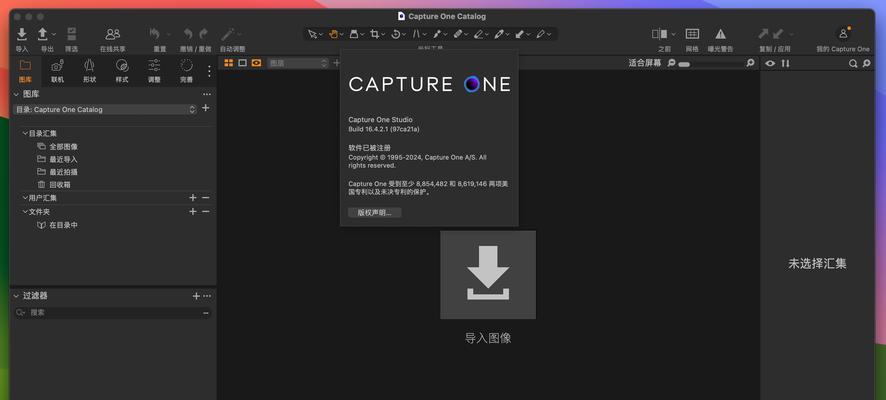Click the 导入 import toolbar icon
Screen dimensions: 886x400
21,34
